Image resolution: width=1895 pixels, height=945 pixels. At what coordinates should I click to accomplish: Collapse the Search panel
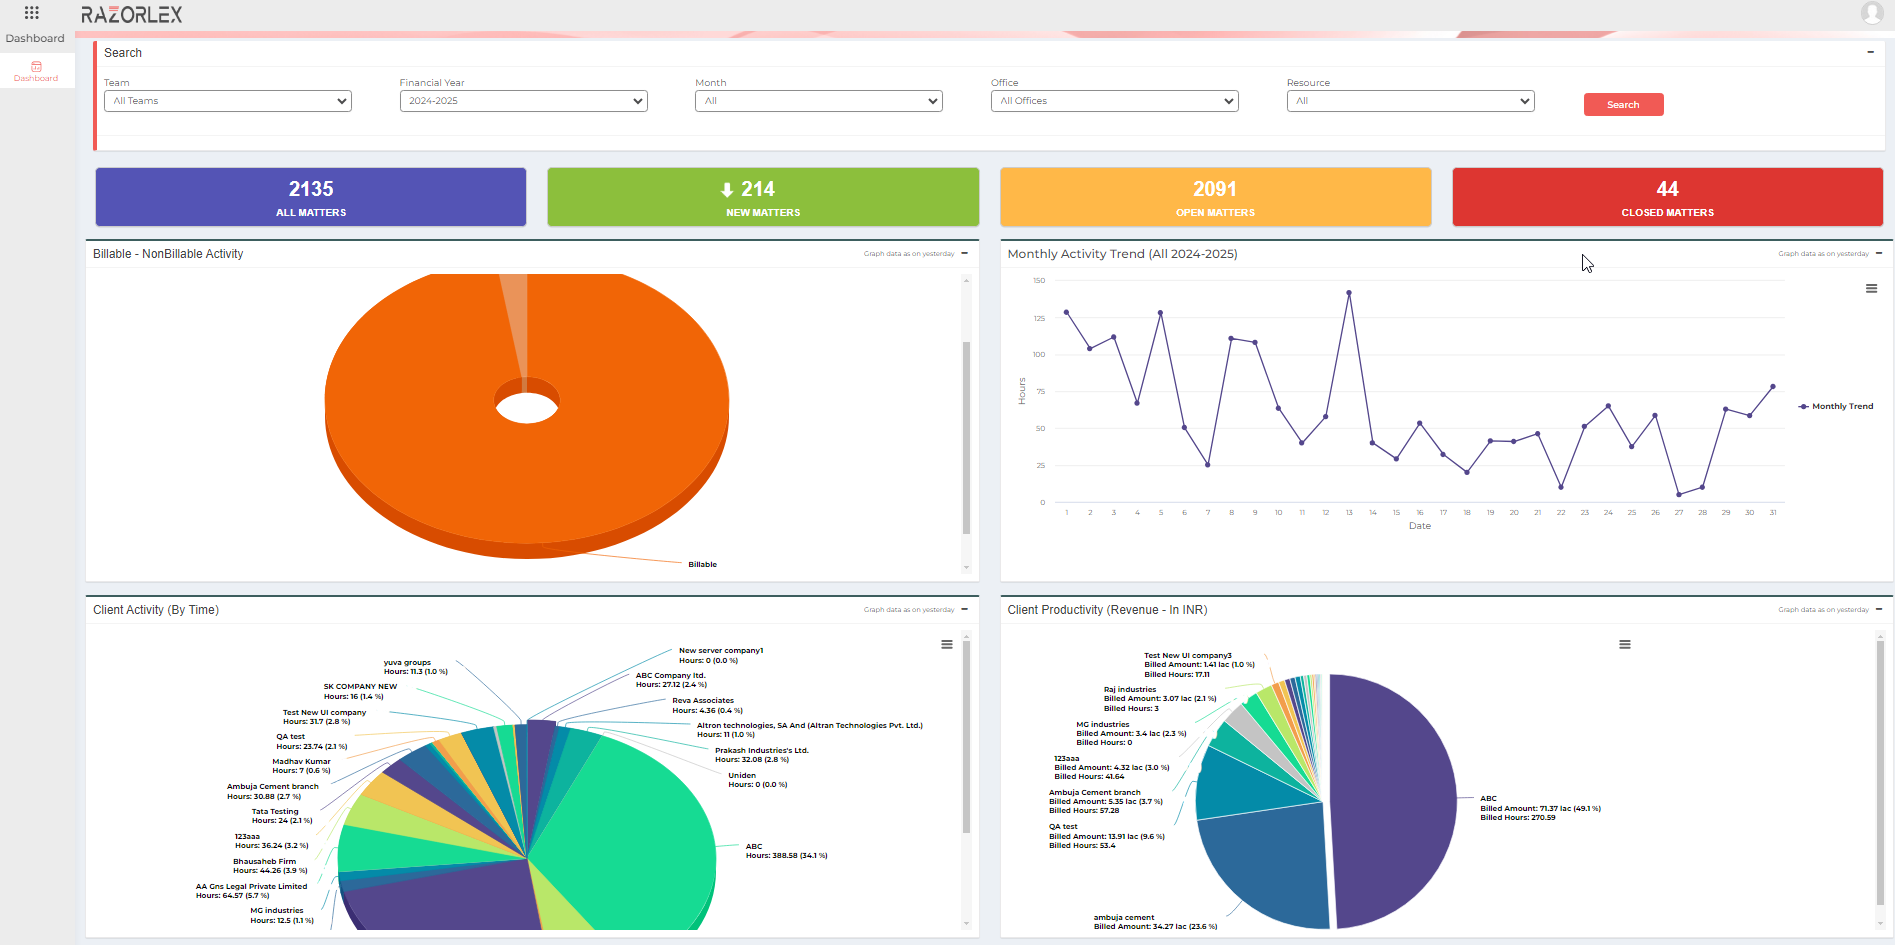[1871, 52]
